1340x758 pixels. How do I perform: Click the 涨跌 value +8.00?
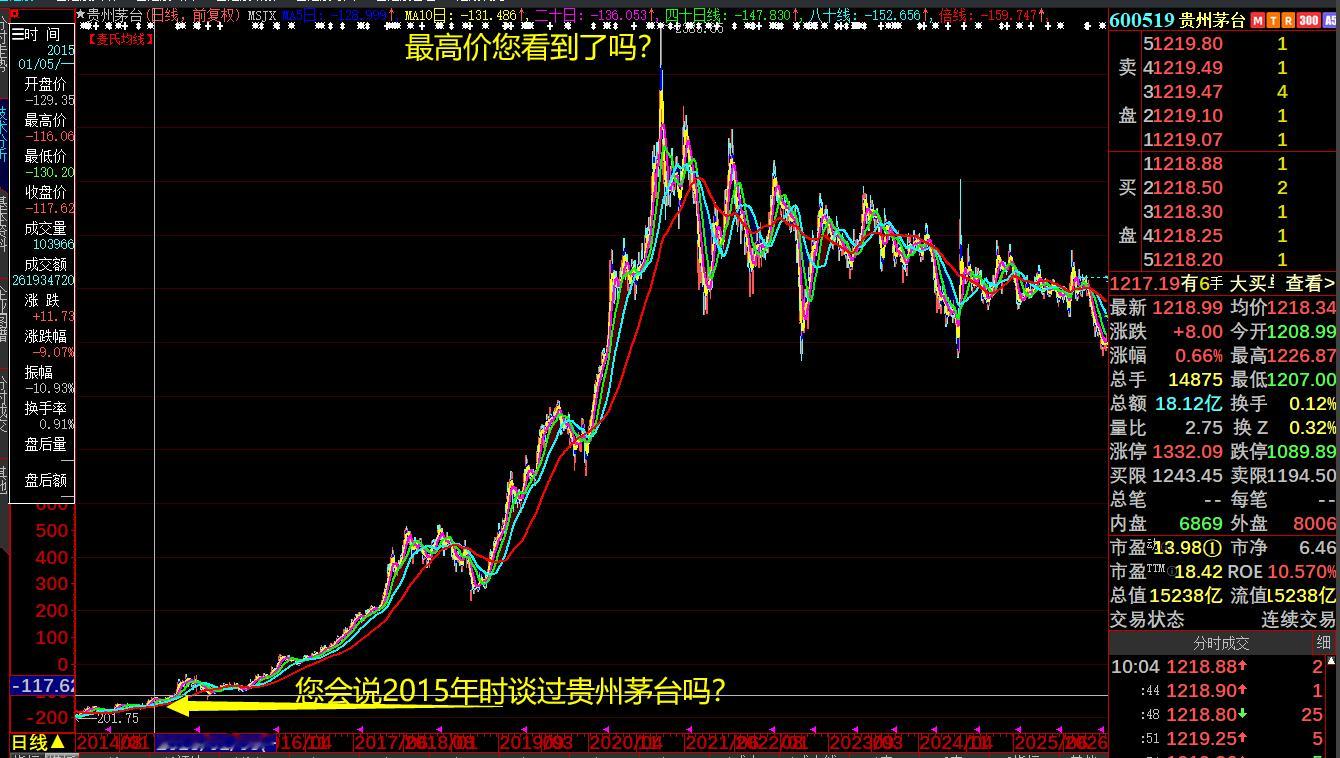[x=1198, y=332]
